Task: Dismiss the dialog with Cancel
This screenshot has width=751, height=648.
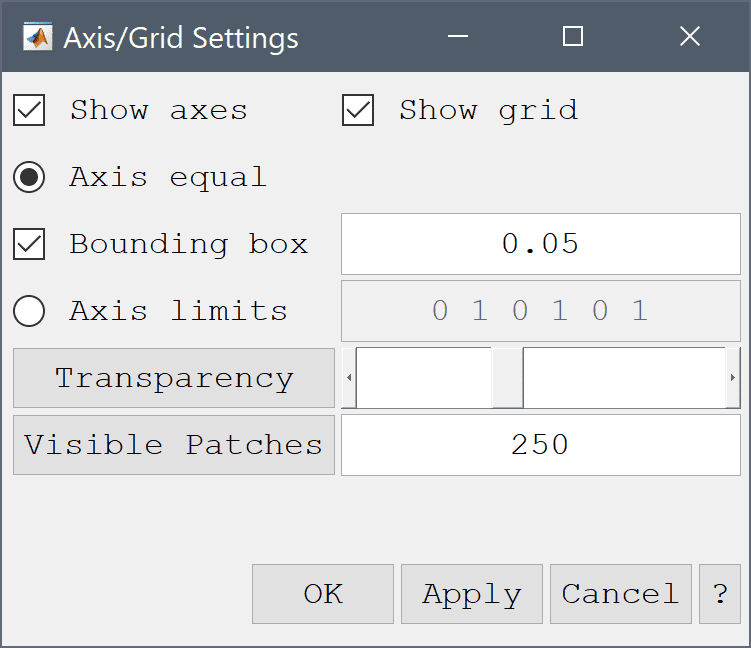Action: pyautogui.click(x=620, y=594)
